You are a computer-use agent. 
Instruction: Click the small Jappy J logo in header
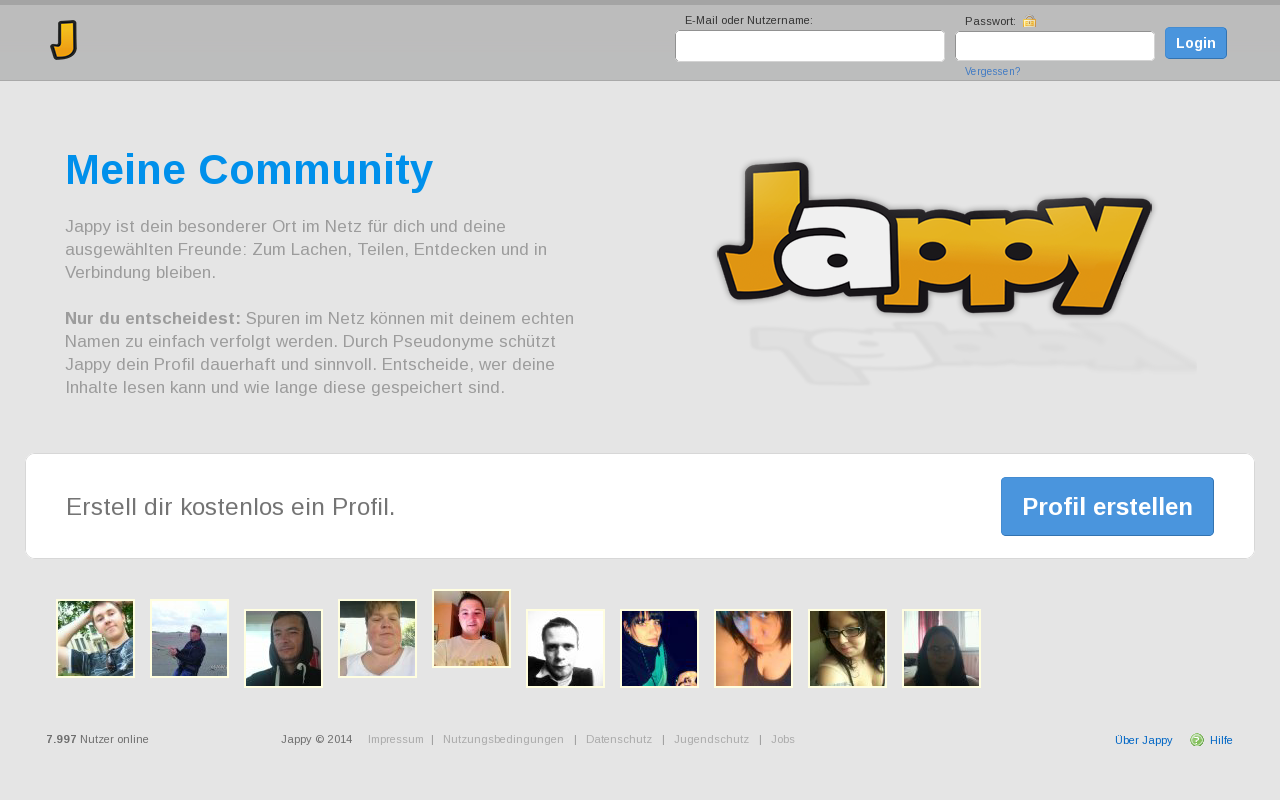coord(64,40)
